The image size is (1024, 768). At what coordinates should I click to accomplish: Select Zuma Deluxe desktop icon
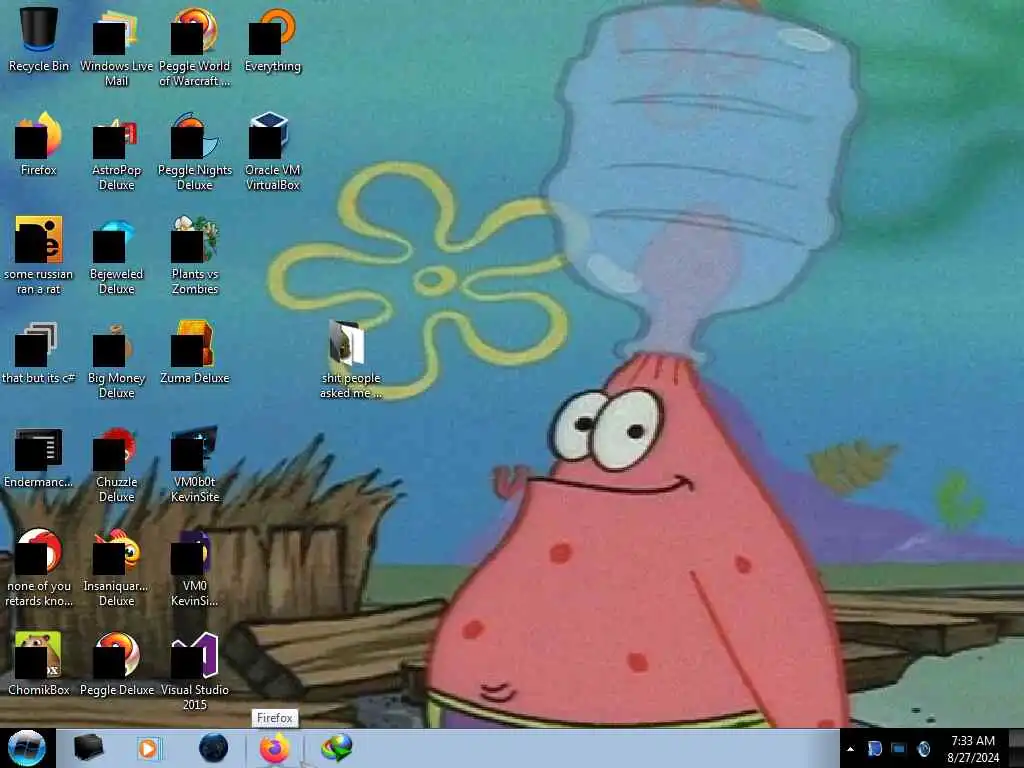[195, 352]
